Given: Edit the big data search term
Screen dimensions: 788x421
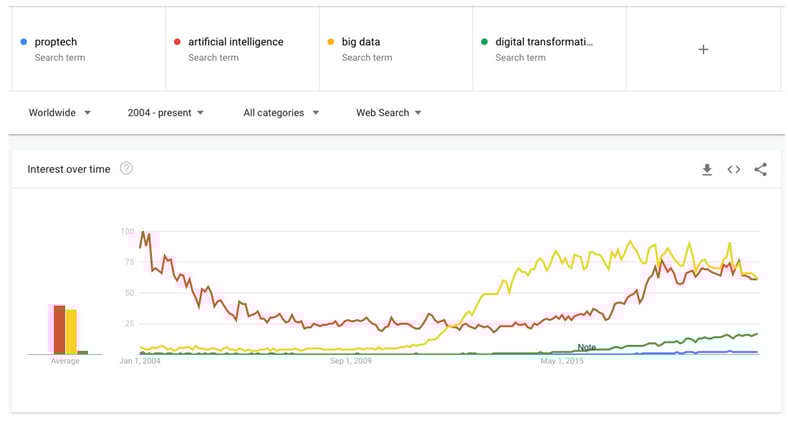Looking at the screenshot, I should pyautogui.click(x=396, y=49).
